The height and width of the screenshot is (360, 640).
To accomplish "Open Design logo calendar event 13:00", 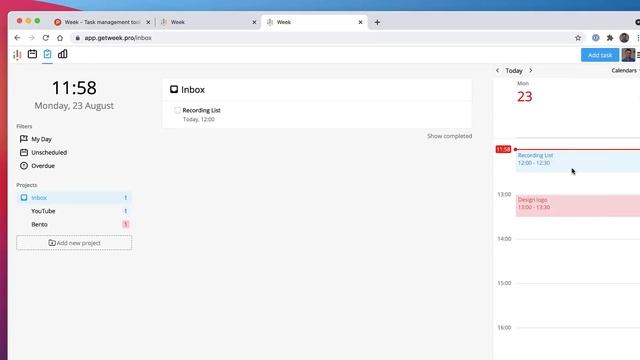I will tap(578, 206).
